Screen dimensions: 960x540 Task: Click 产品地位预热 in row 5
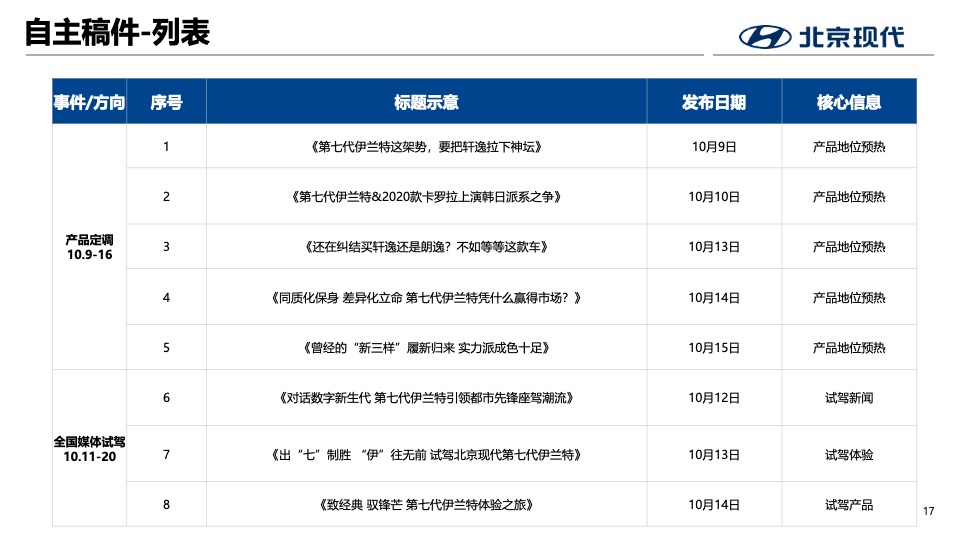(x=849, y=348)
